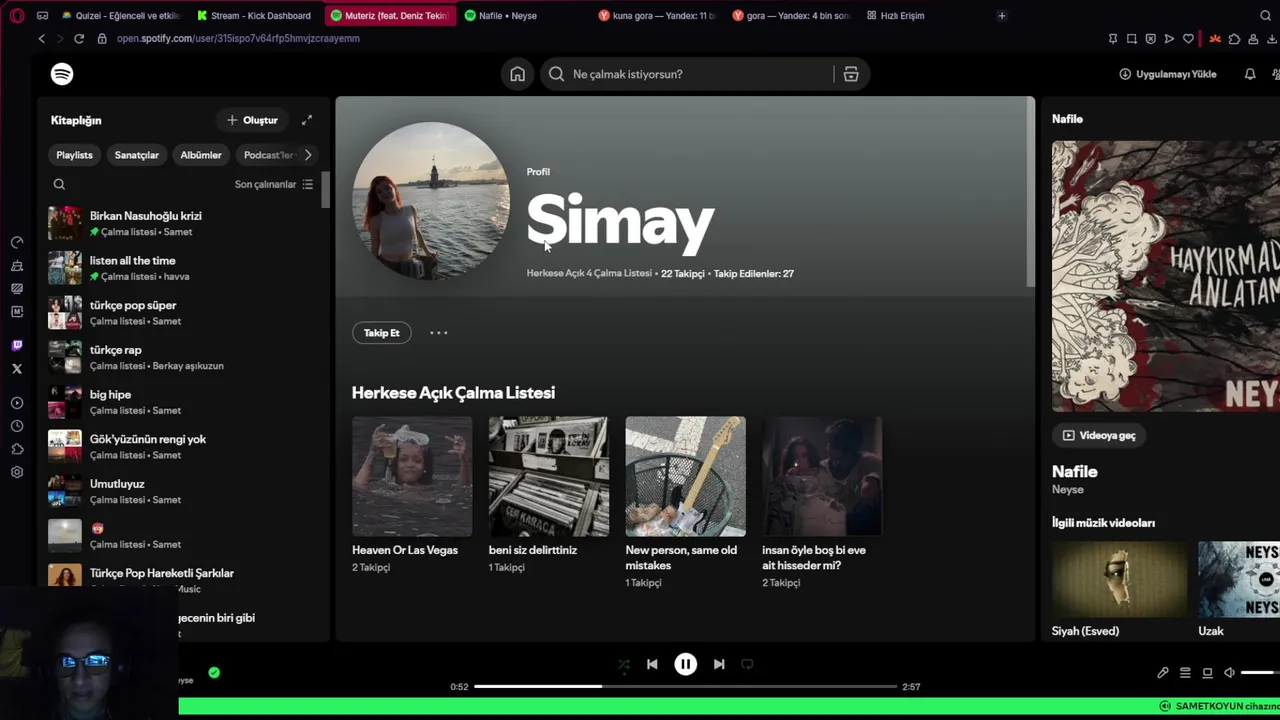This screenshot has height=720, width=1280.
Task: Go back in browser history
Action: pyautogui.click(x=41, y=38)
